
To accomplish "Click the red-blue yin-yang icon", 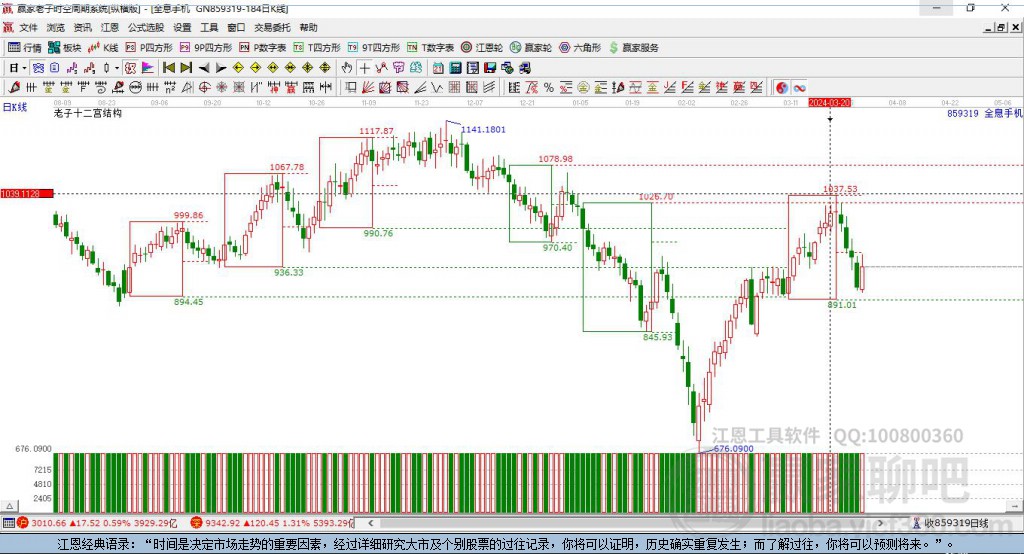I will [782, 88].
